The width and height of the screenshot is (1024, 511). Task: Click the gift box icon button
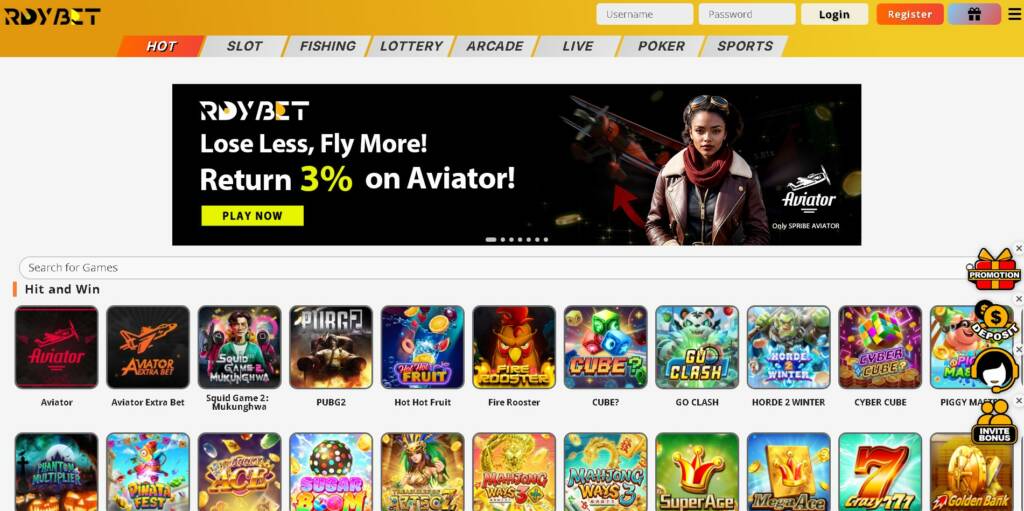974,14
